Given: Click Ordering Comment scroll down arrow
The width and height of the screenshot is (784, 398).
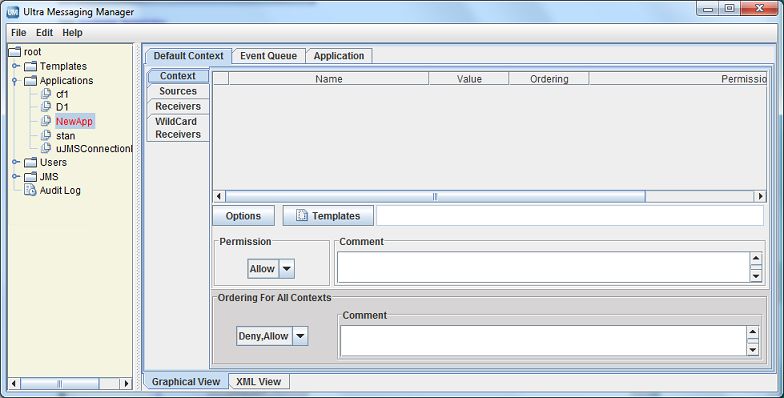Looking at the screenshot, I should 752,350.
